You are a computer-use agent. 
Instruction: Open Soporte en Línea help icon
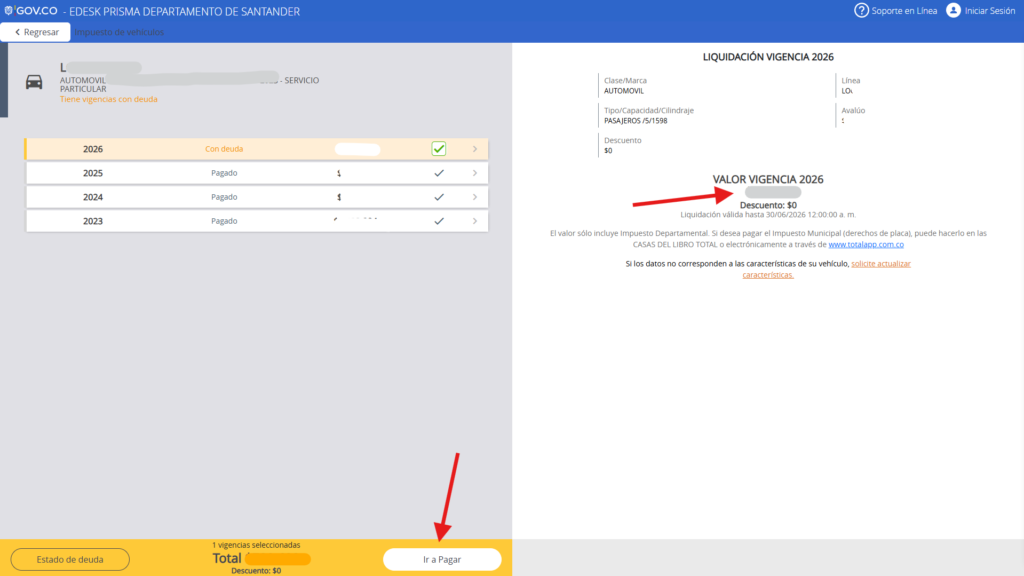pyautogui.click(x=861, y=11)
